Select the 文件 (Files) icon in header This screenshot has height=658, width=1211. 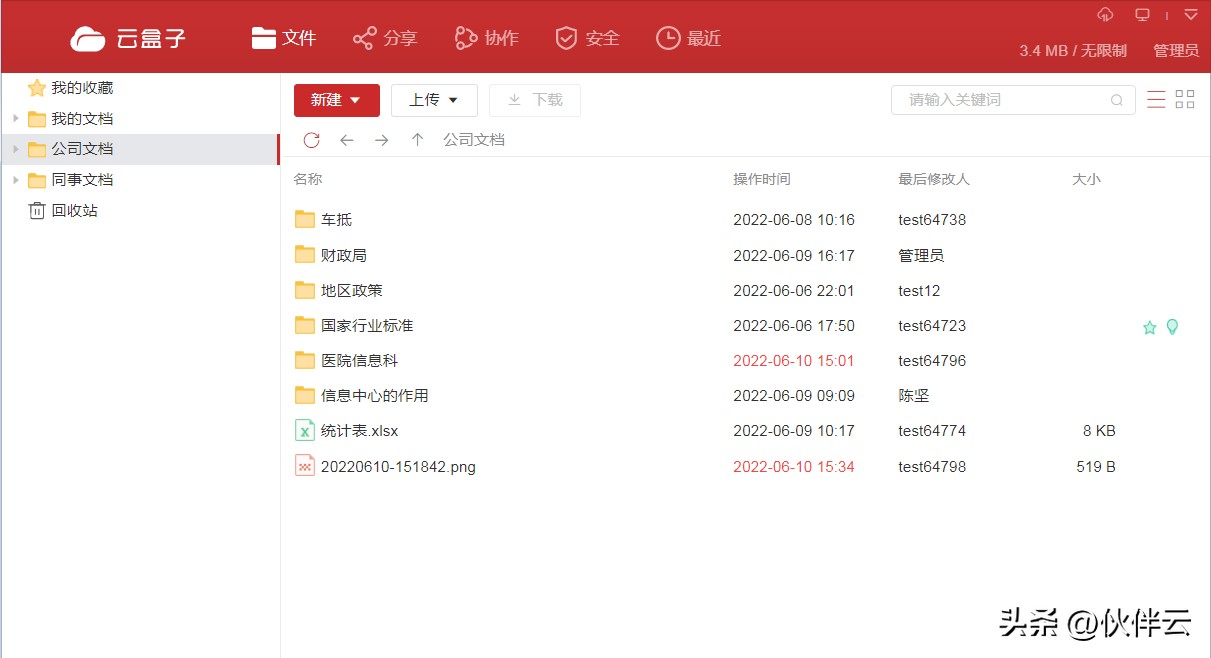pyautogui.click(x=262, y=37)
